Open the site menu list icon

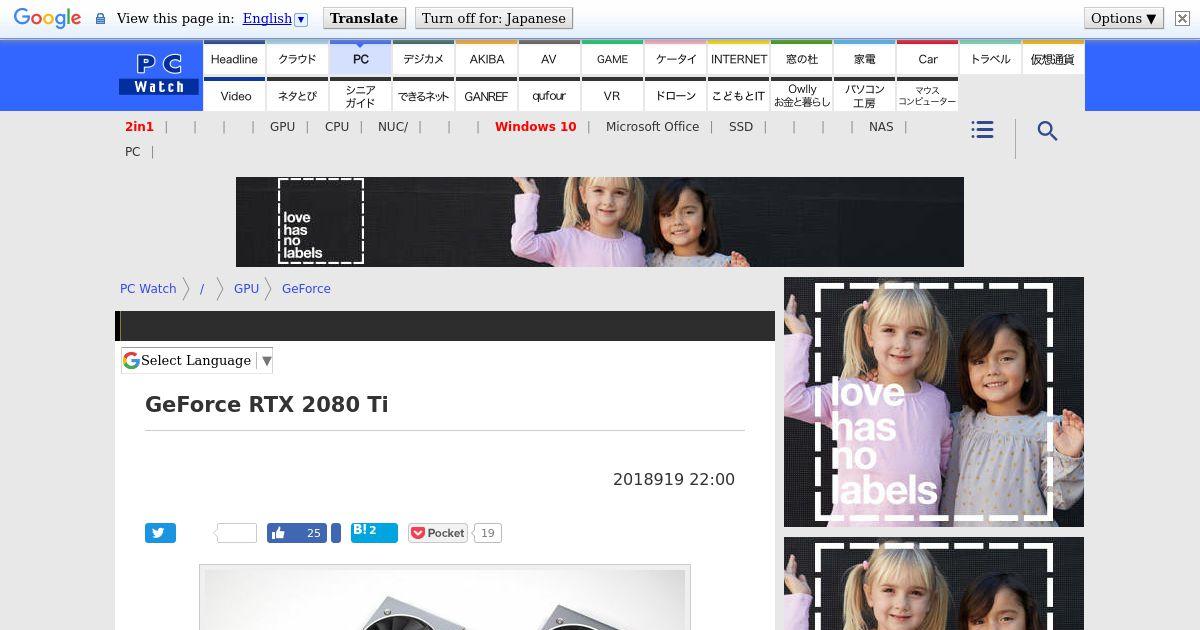click(982, 130)
